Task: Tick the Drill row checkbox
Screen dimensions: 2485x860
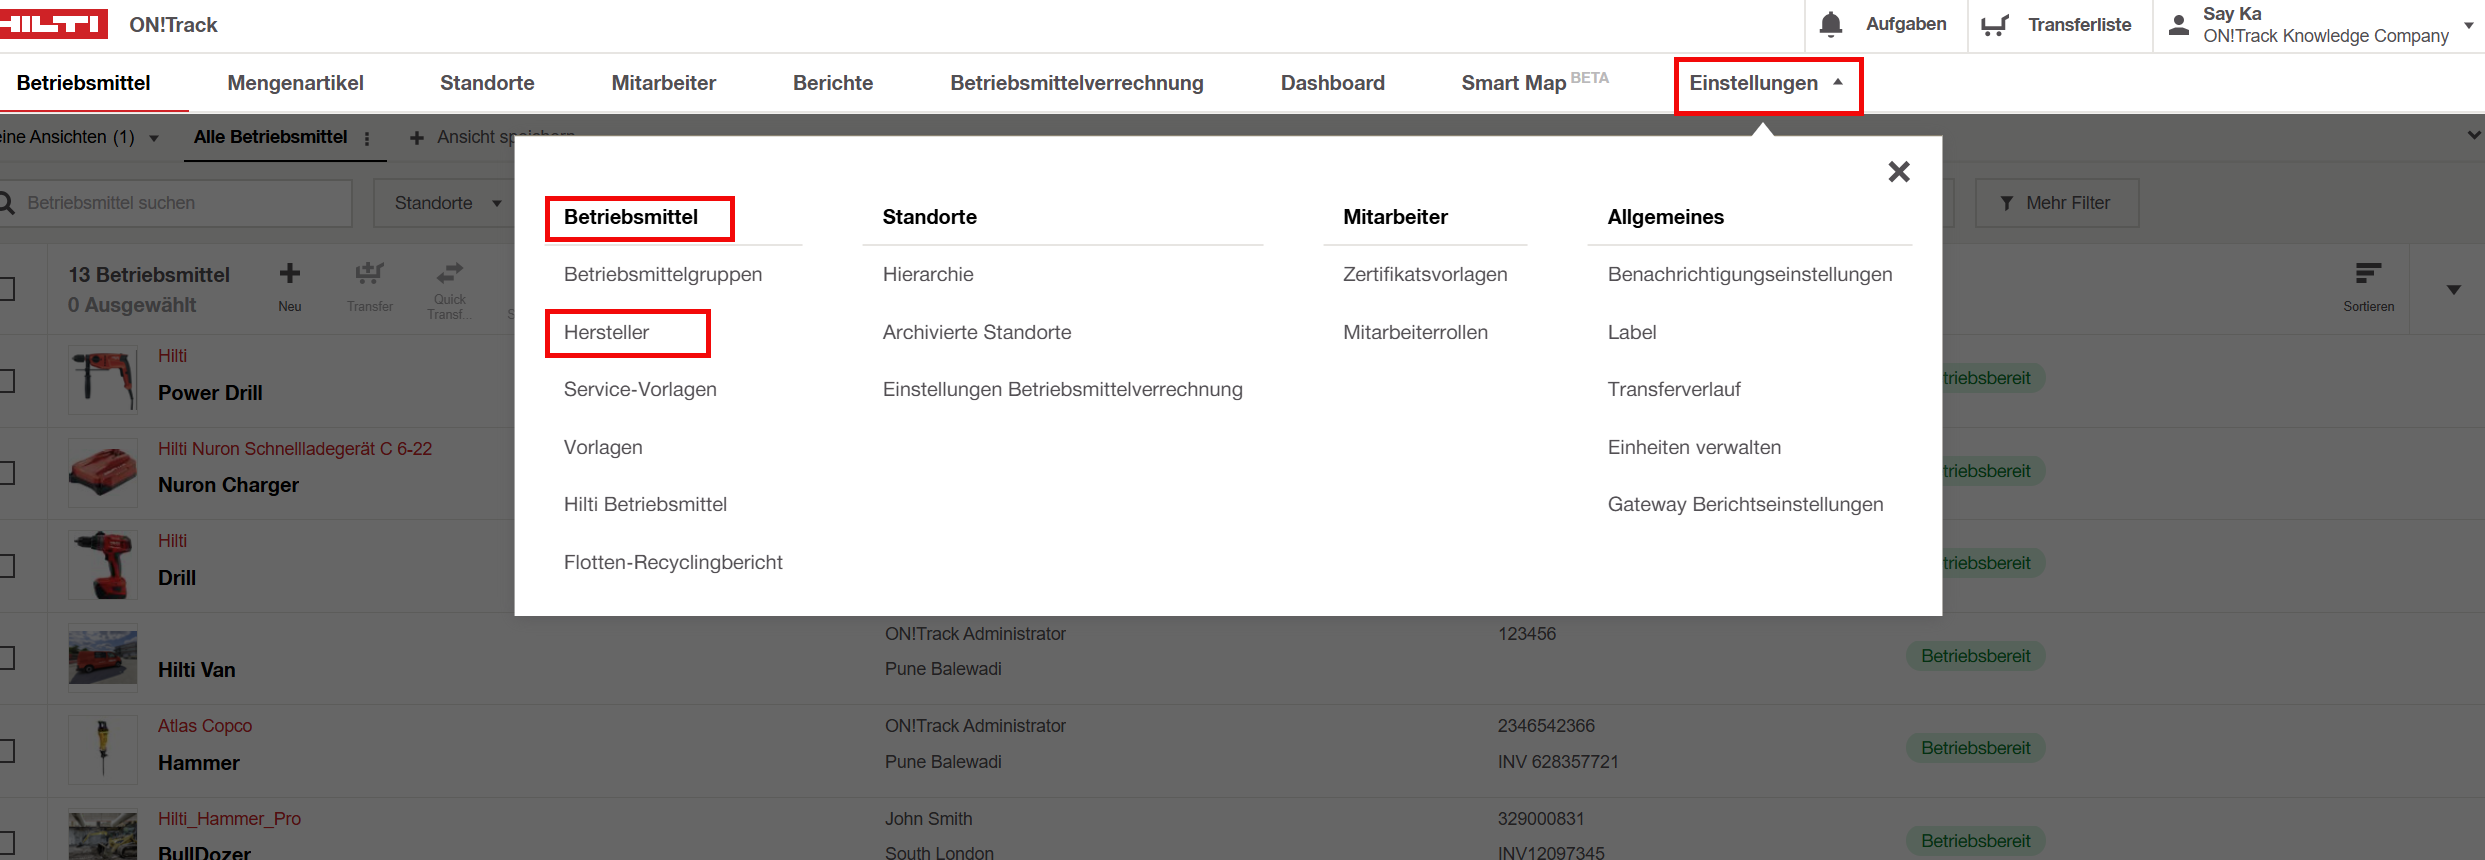Action: pos(6,566)
